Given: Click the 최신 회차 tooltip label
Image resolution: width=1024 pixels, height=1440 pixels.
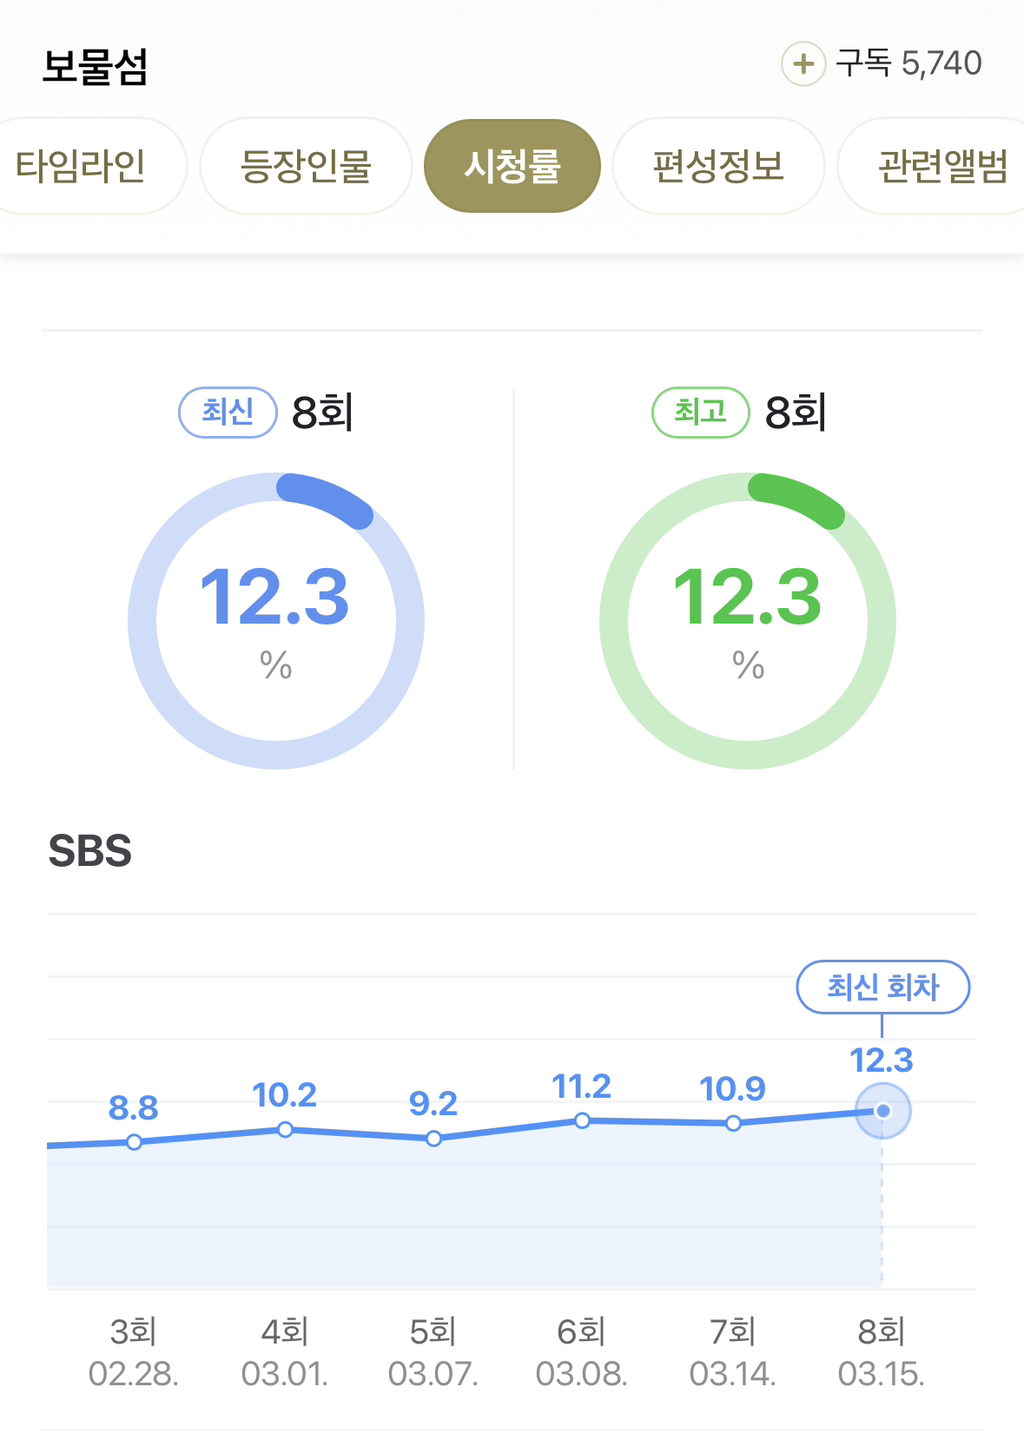Looking at the screenshot, I should pos(882,987).
